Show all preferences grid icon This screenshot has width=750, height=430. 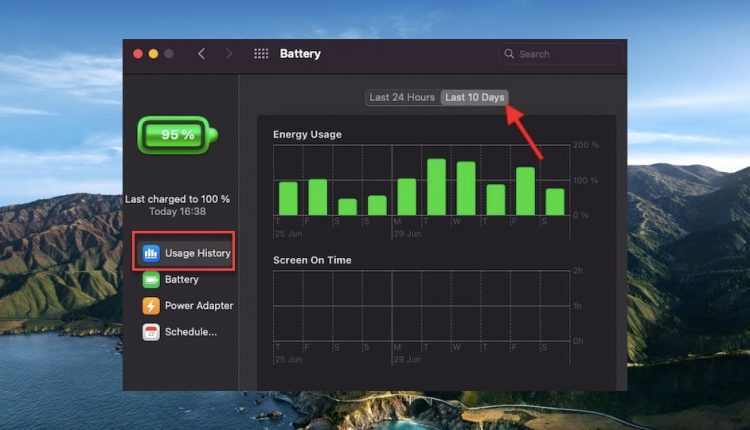261,54
